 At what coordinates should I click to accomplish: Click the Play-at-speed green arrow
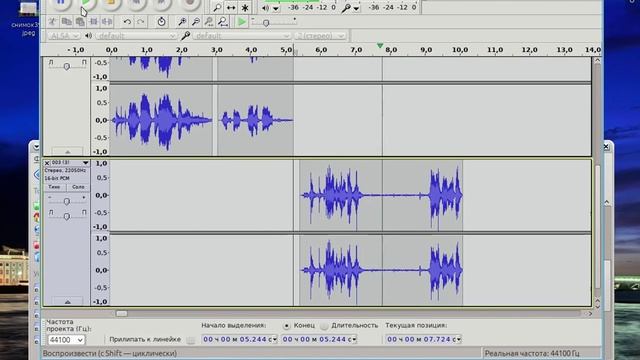(x=242, y=21)
